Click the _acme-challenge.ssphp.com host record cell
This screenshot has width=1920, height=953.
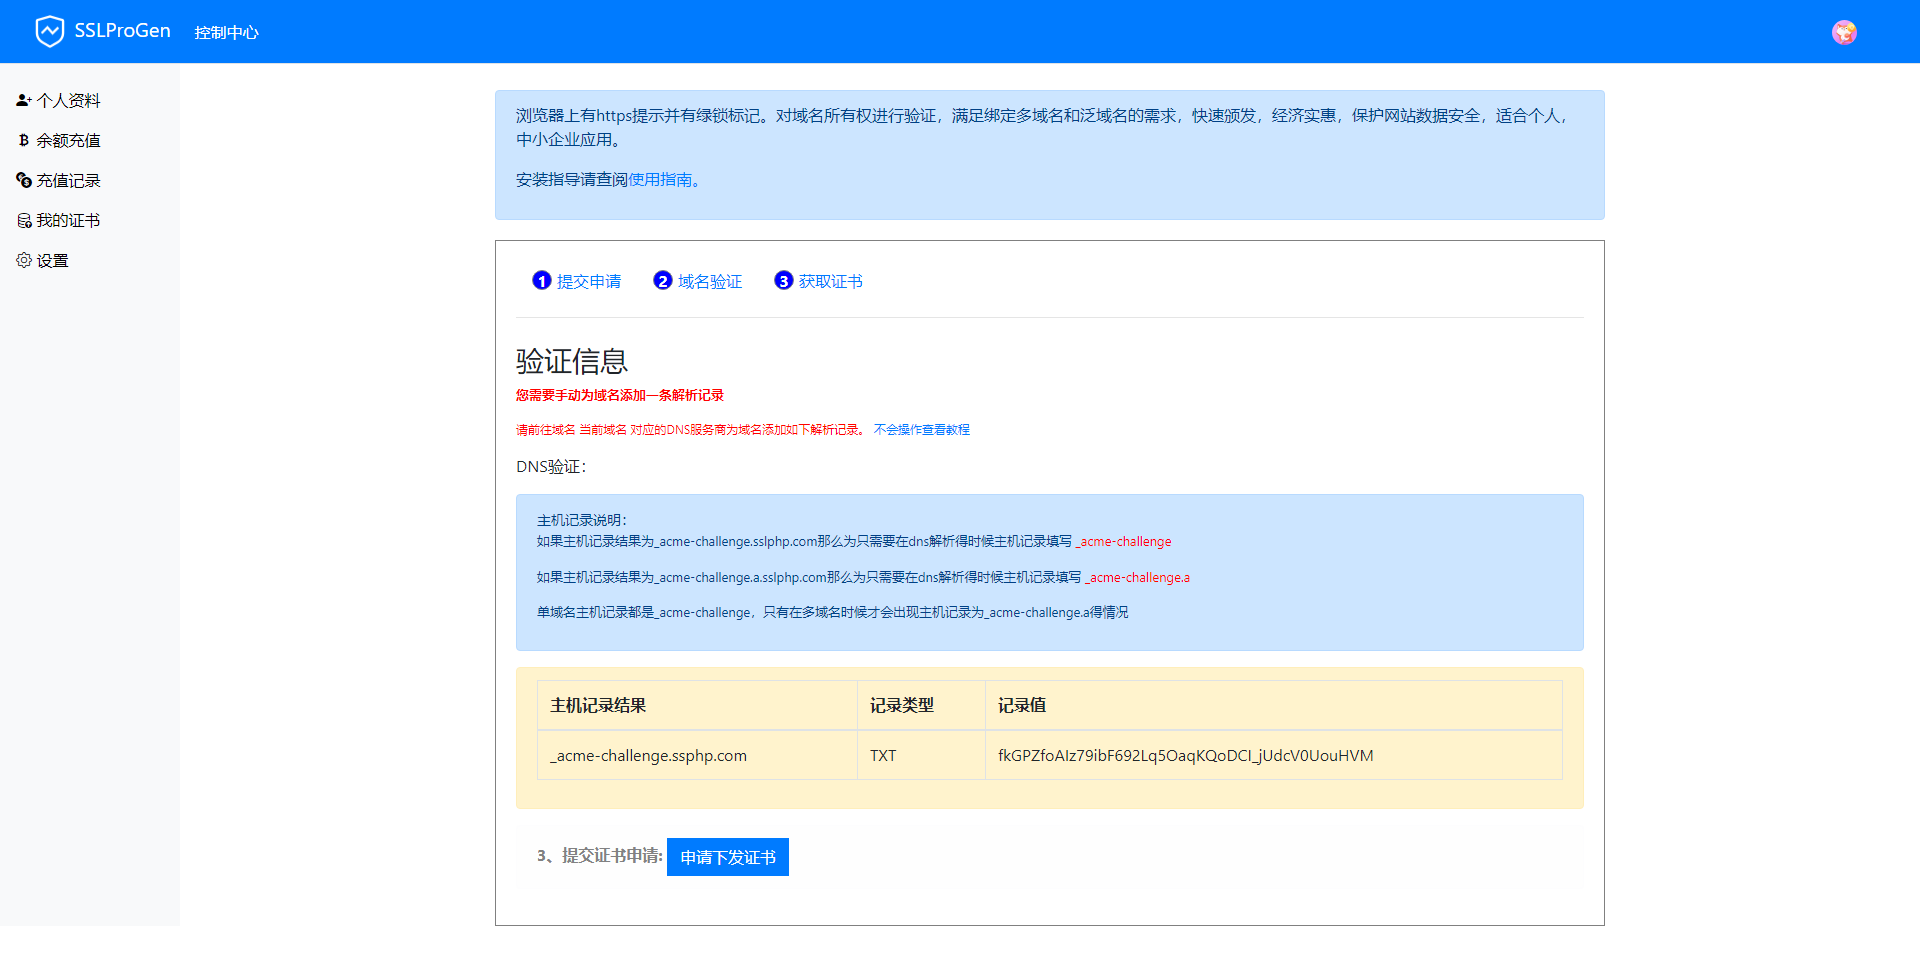click(648, 755)
